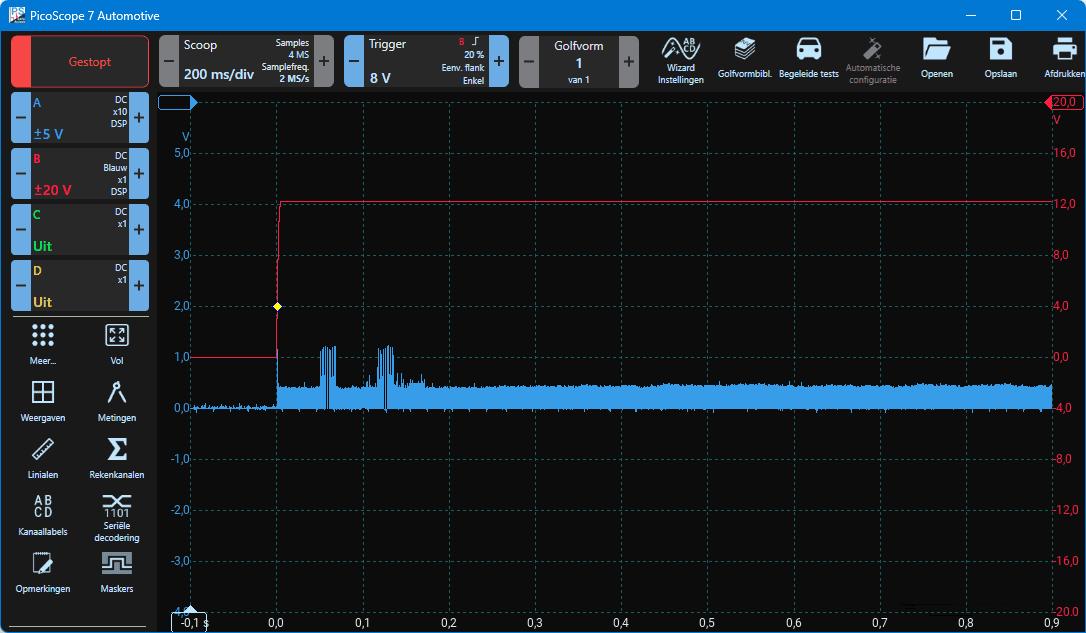Click the yellow trigger point diamond marker
The width and height of the screenshot is (1086, 633).
(277, 306)
